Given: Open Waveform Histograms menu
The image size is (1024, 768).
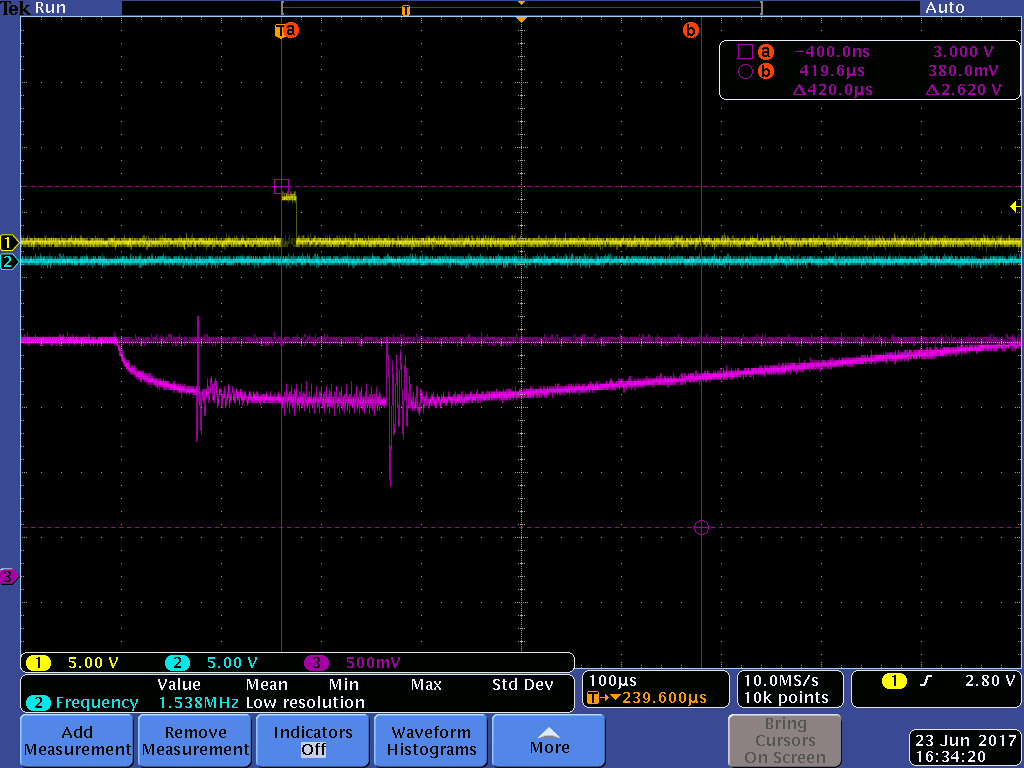Looking at the screenshot, I should (431, 741).
